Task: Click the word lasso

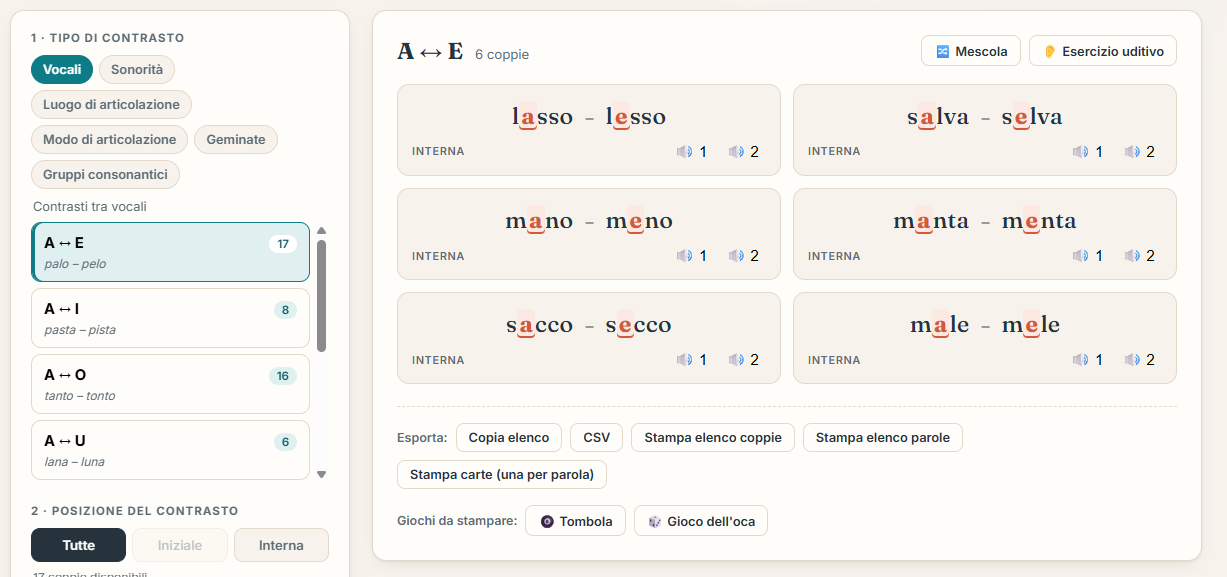Action: pos(542,117)
